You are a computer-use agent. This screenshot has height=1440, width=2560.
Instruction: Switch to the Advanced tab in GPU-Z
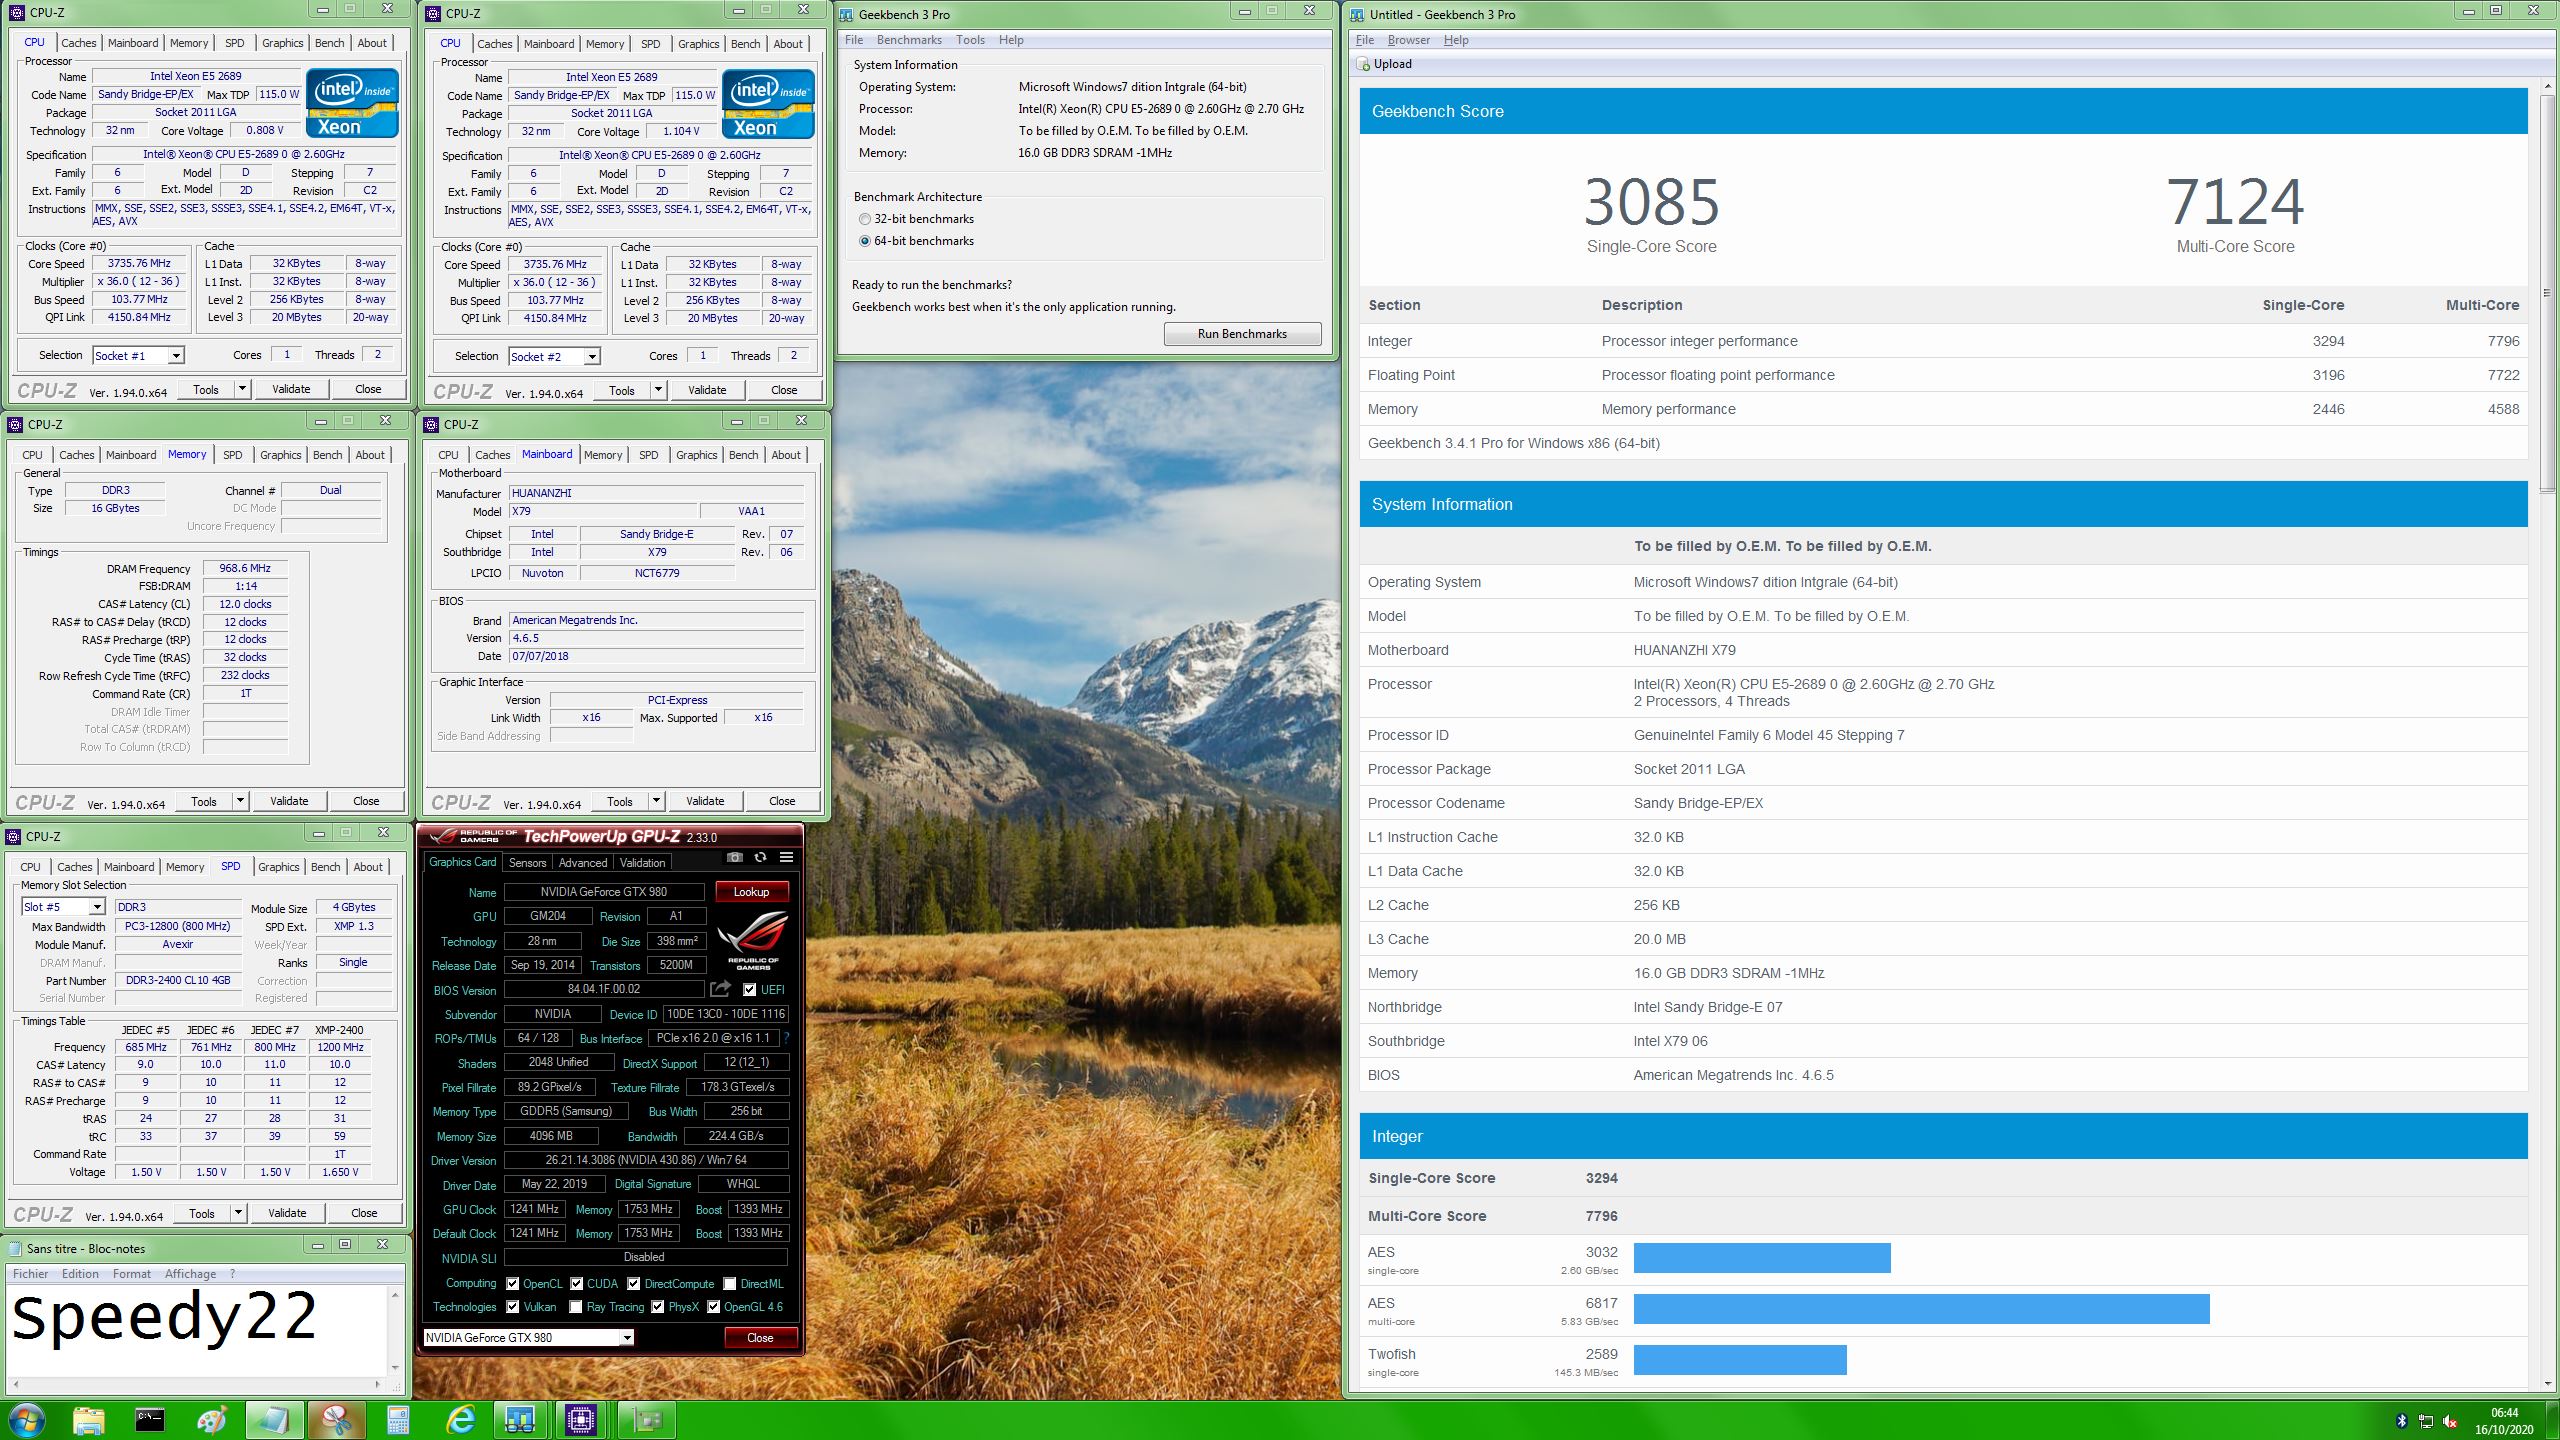[x=582, y=863]
